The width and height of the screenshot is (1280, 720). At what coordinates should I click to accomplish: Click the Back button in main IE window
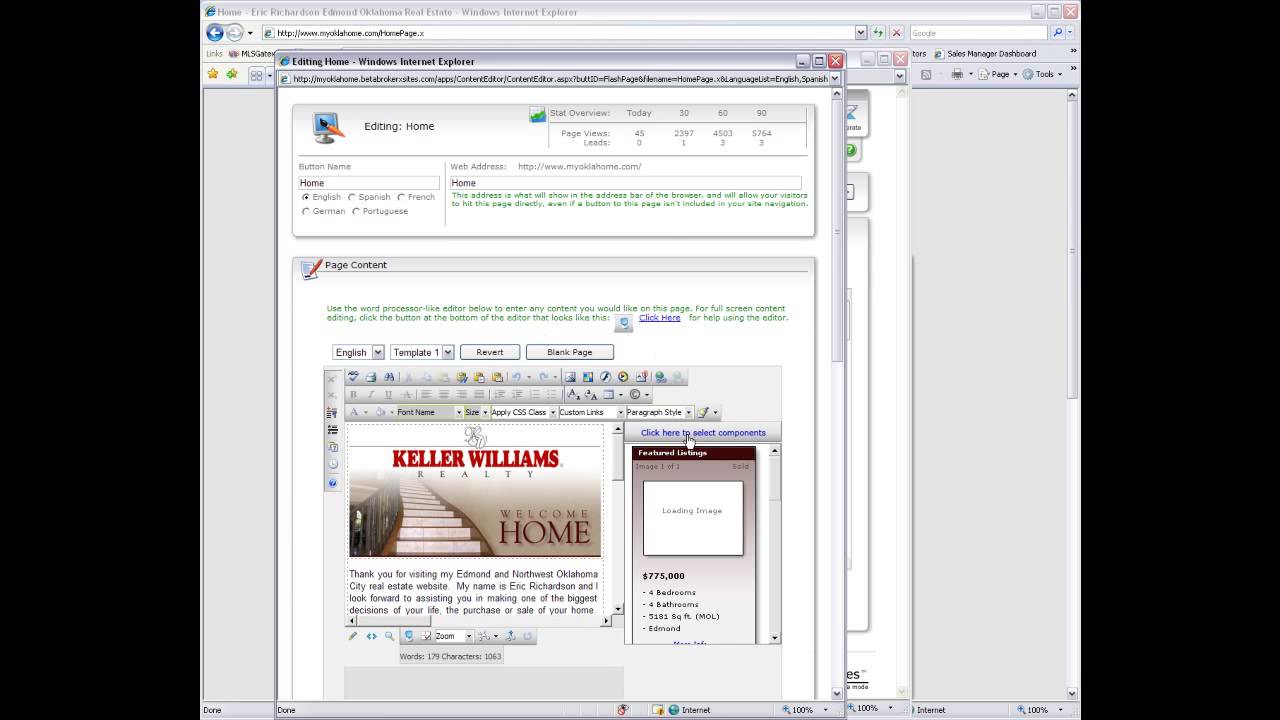point(214,33)
